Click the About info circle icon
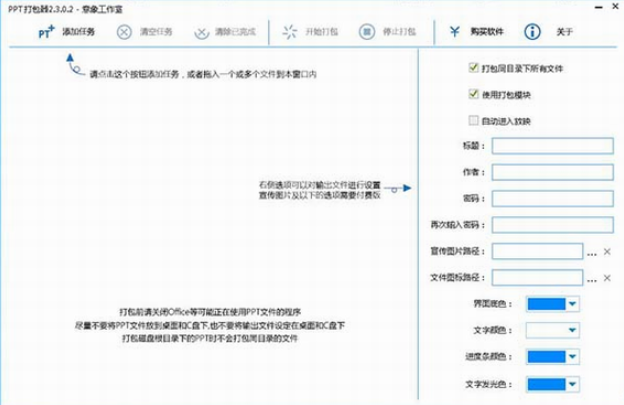The height and width of the screenshot is (405, 624). point(532,32)
